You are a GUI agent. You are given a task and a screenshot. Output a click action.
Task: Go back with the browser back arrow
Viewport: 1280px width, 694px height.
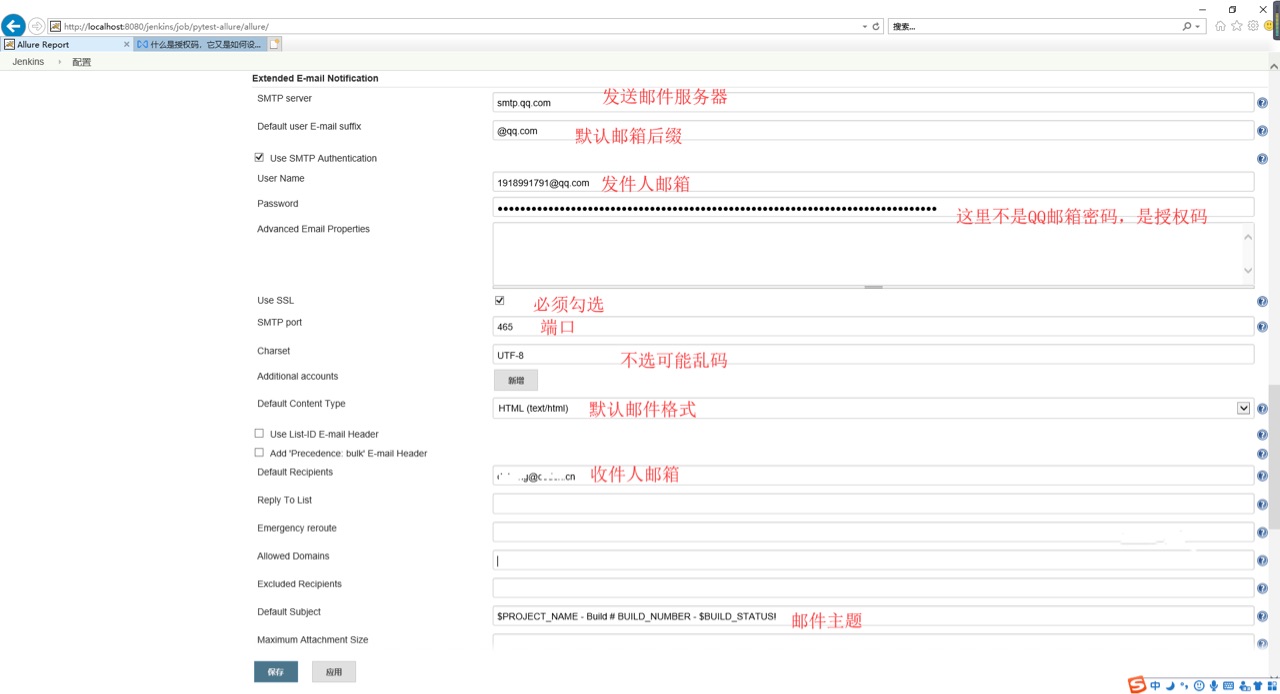(x=13, y=26)
